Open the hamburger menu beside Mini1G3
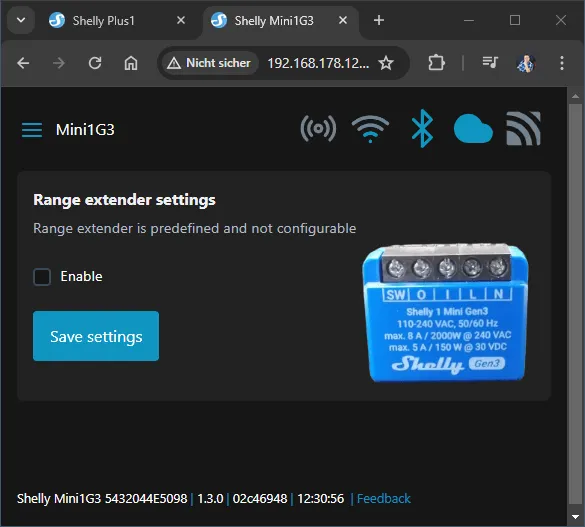The image size is (585, 527). coord(32,130)
